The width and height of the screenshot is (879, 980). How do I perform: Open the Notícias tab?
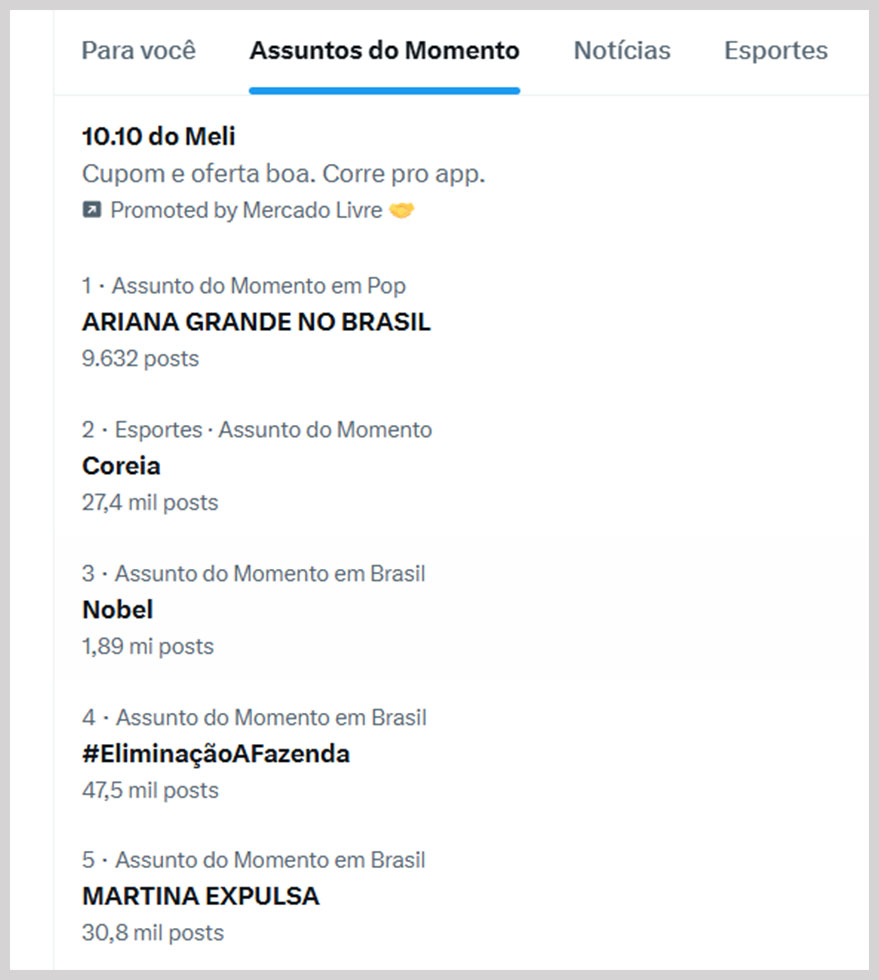tap(622, 51)
